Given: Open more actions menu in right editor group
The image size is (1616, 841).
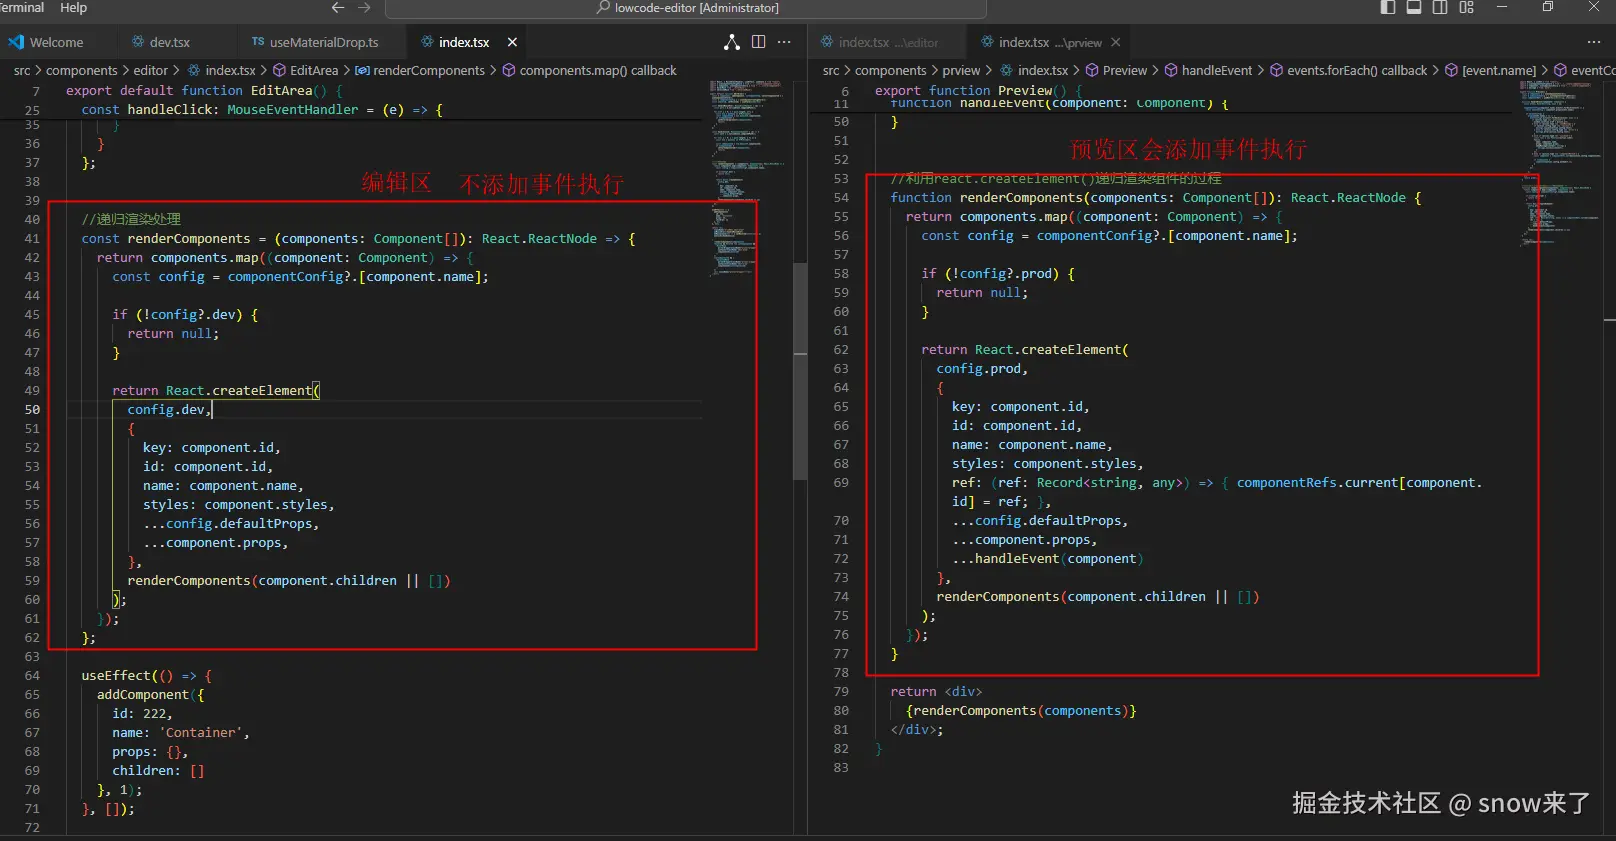Looking at the screenshot, I should tap(1594, 42).
